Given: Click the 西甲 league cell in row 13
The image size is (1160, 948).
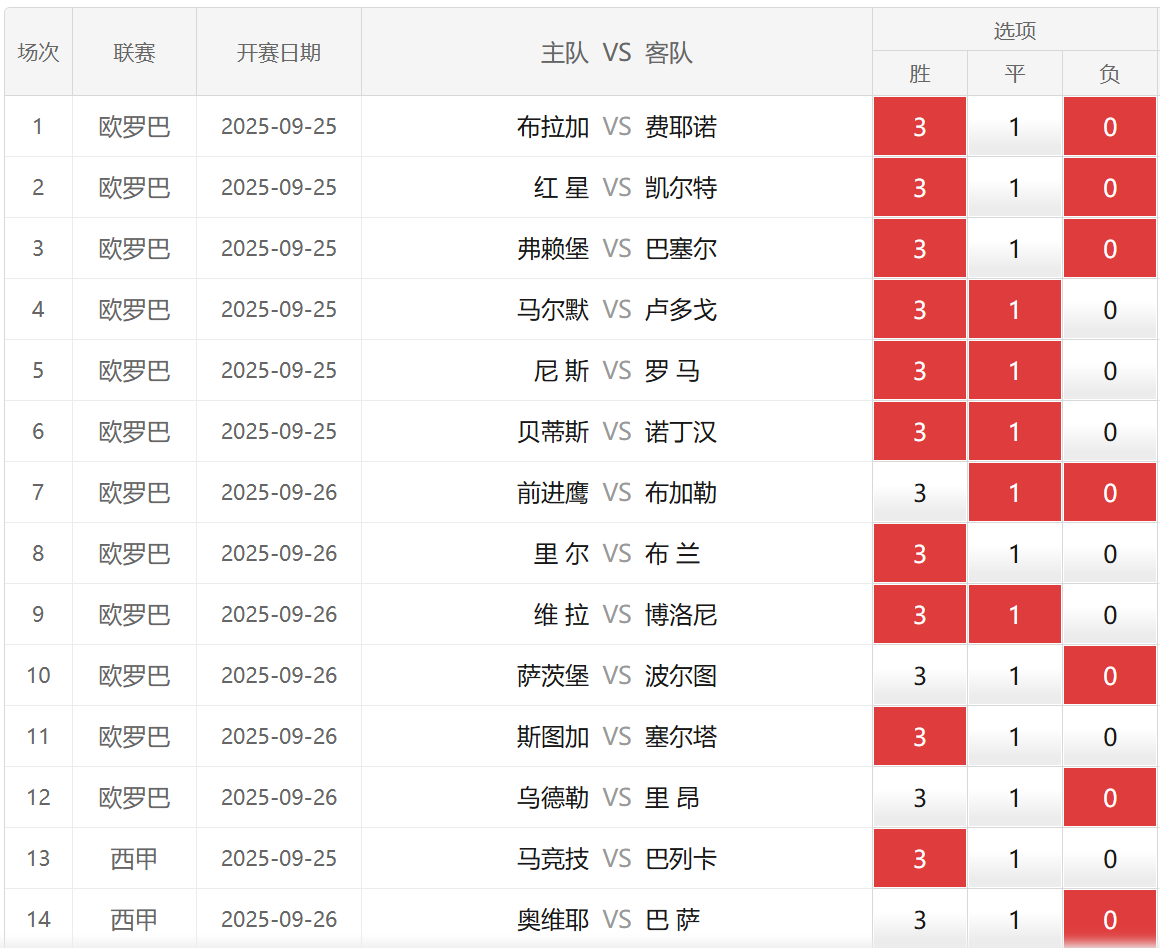Looking at the screenshot, I should coord(134,859).
